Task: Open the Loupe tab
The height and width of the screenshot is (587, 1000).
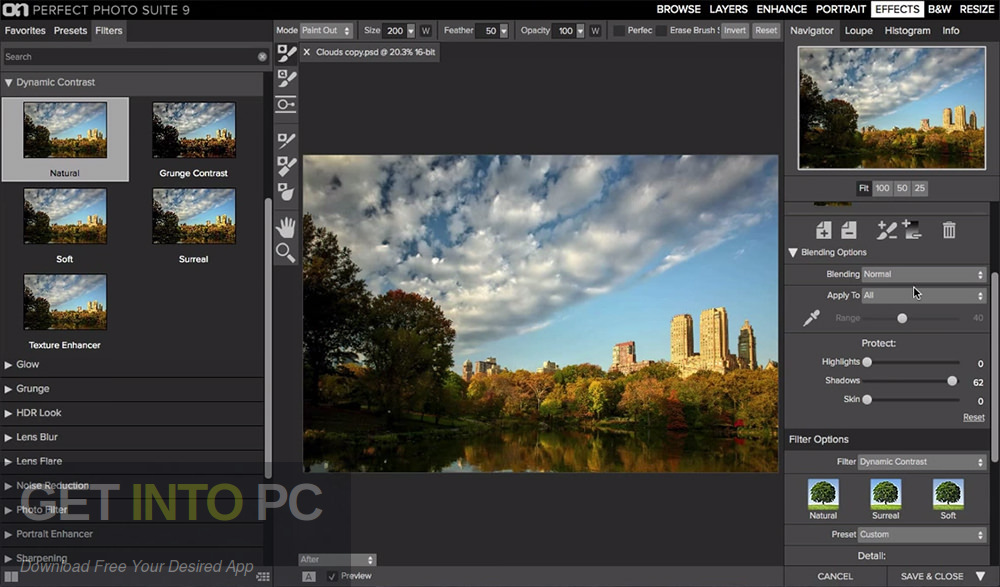Action: point(858,31)
